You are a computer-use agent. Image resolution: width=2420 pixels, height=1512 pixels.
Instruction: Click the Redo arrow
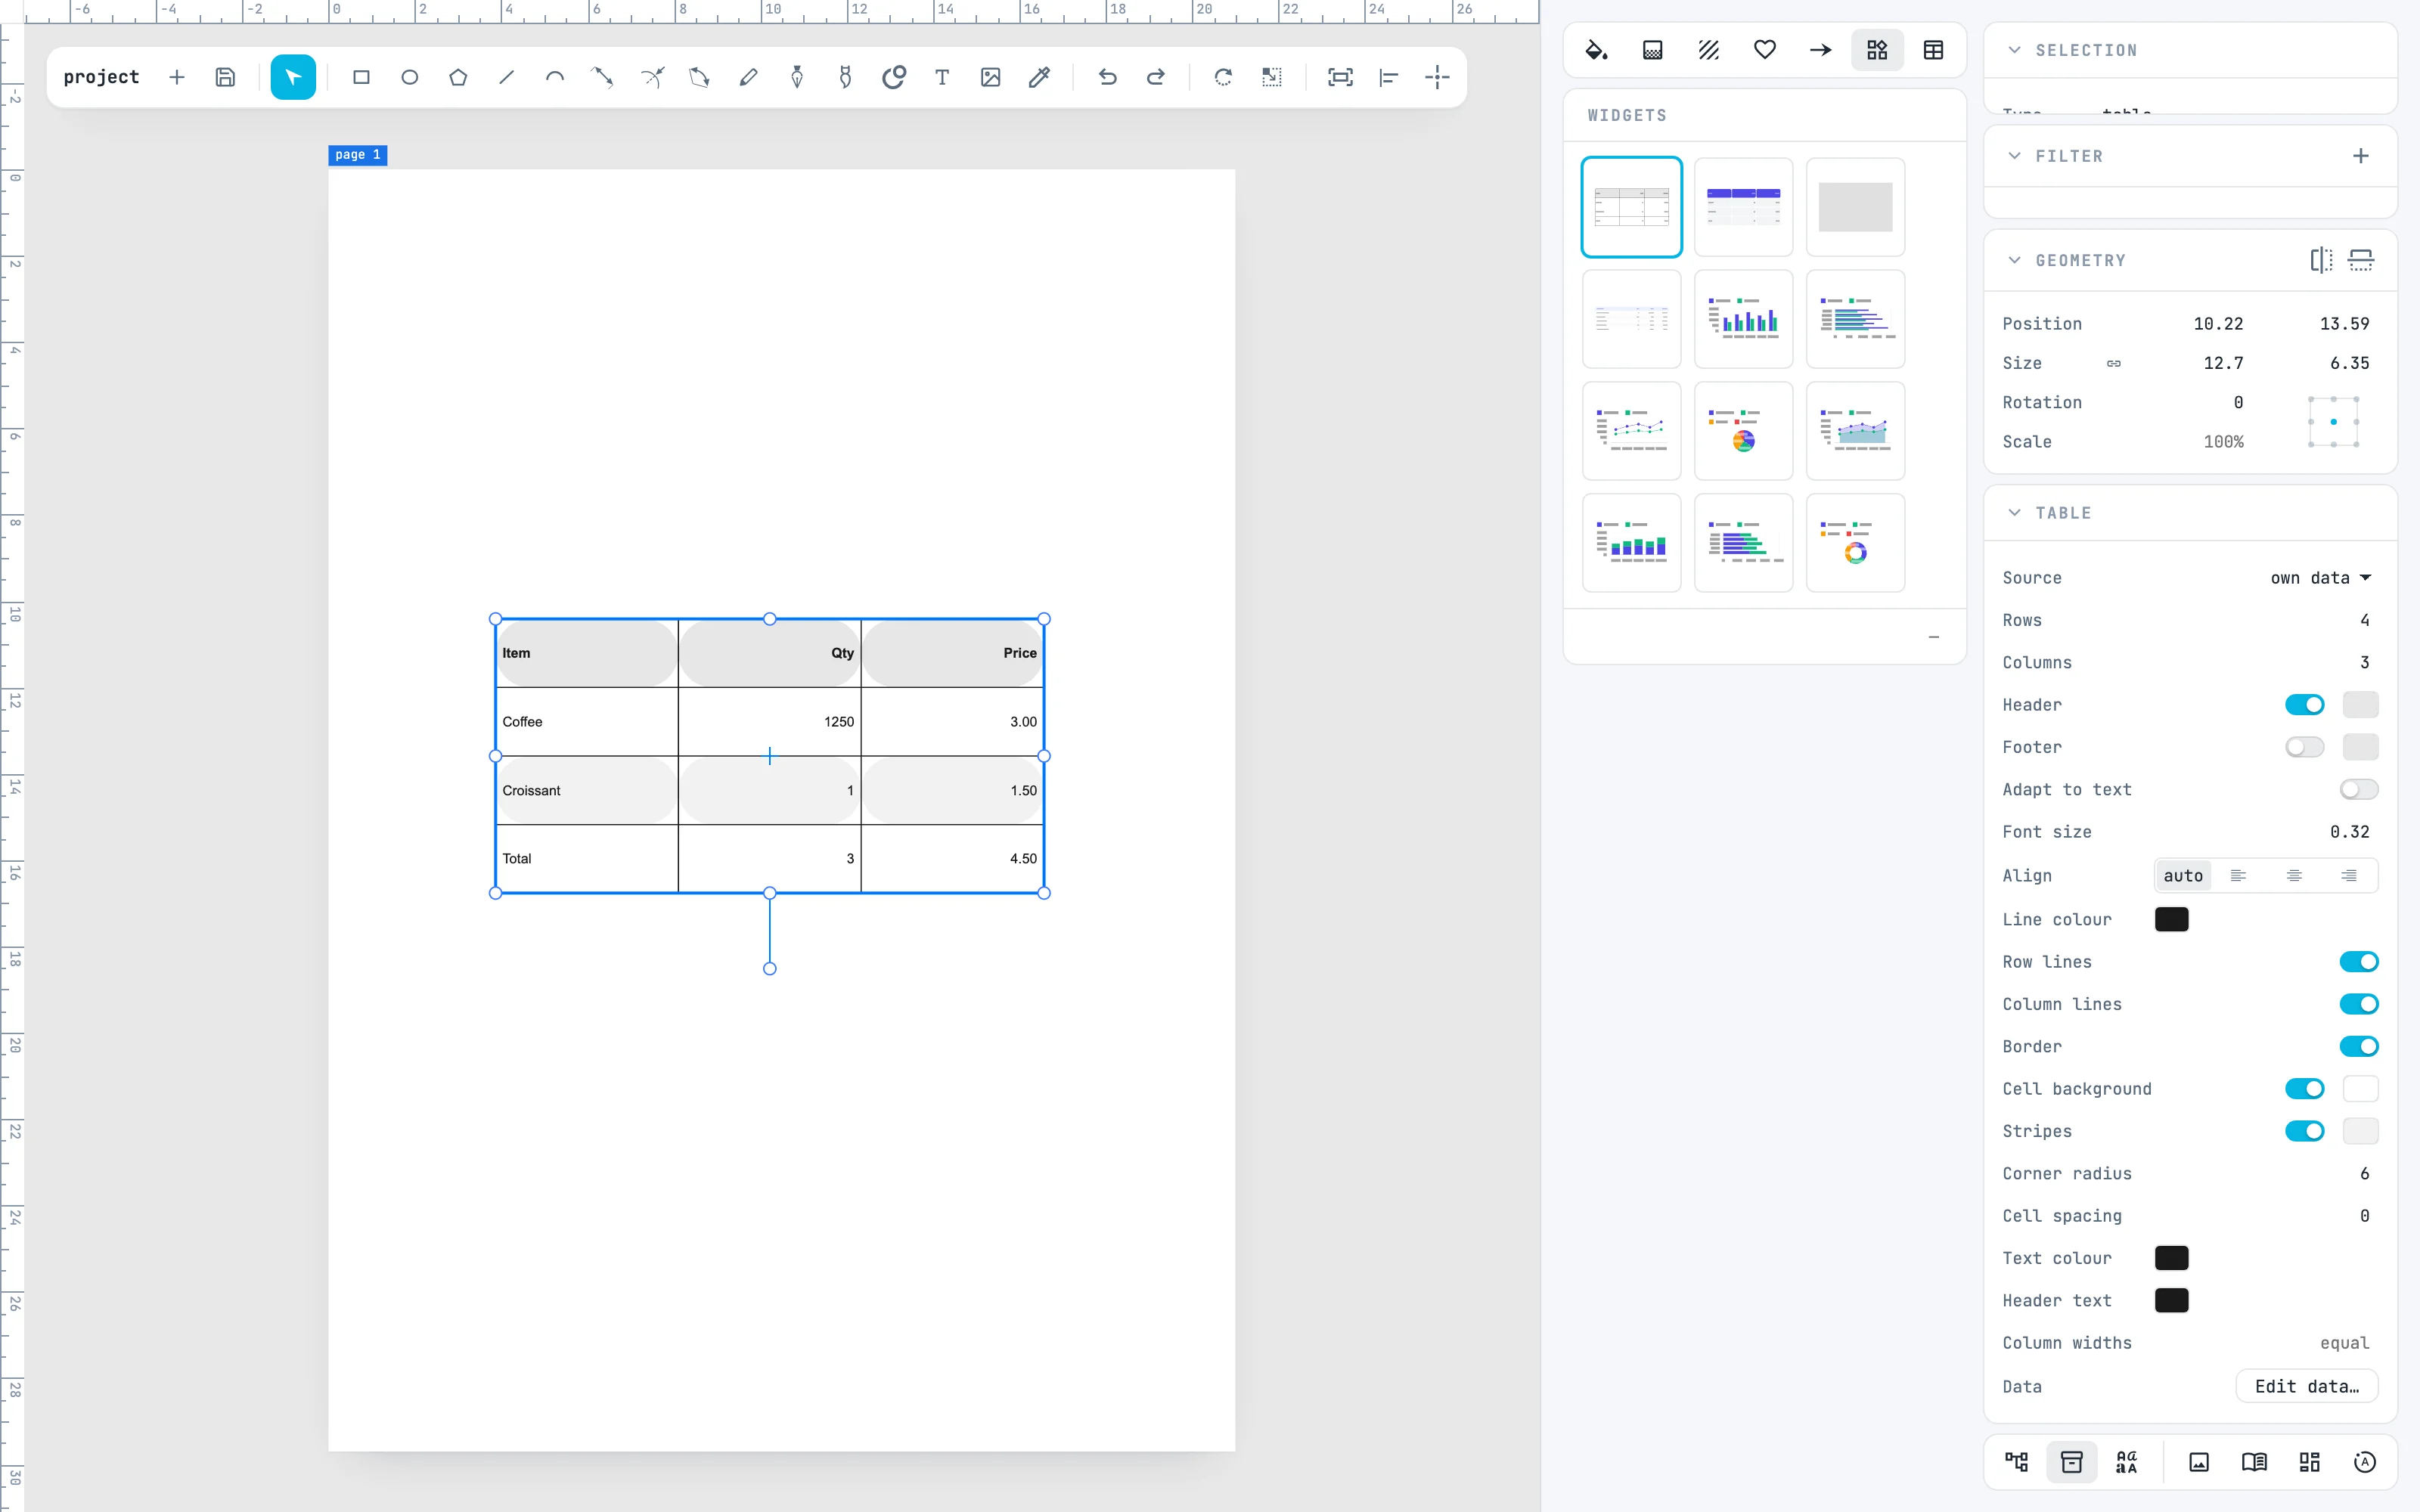(x=1155, y=77)
